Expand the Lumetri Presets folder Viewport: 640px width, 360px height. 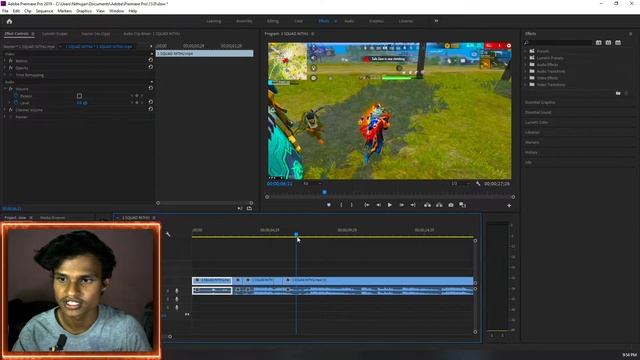tap(526, 58)
